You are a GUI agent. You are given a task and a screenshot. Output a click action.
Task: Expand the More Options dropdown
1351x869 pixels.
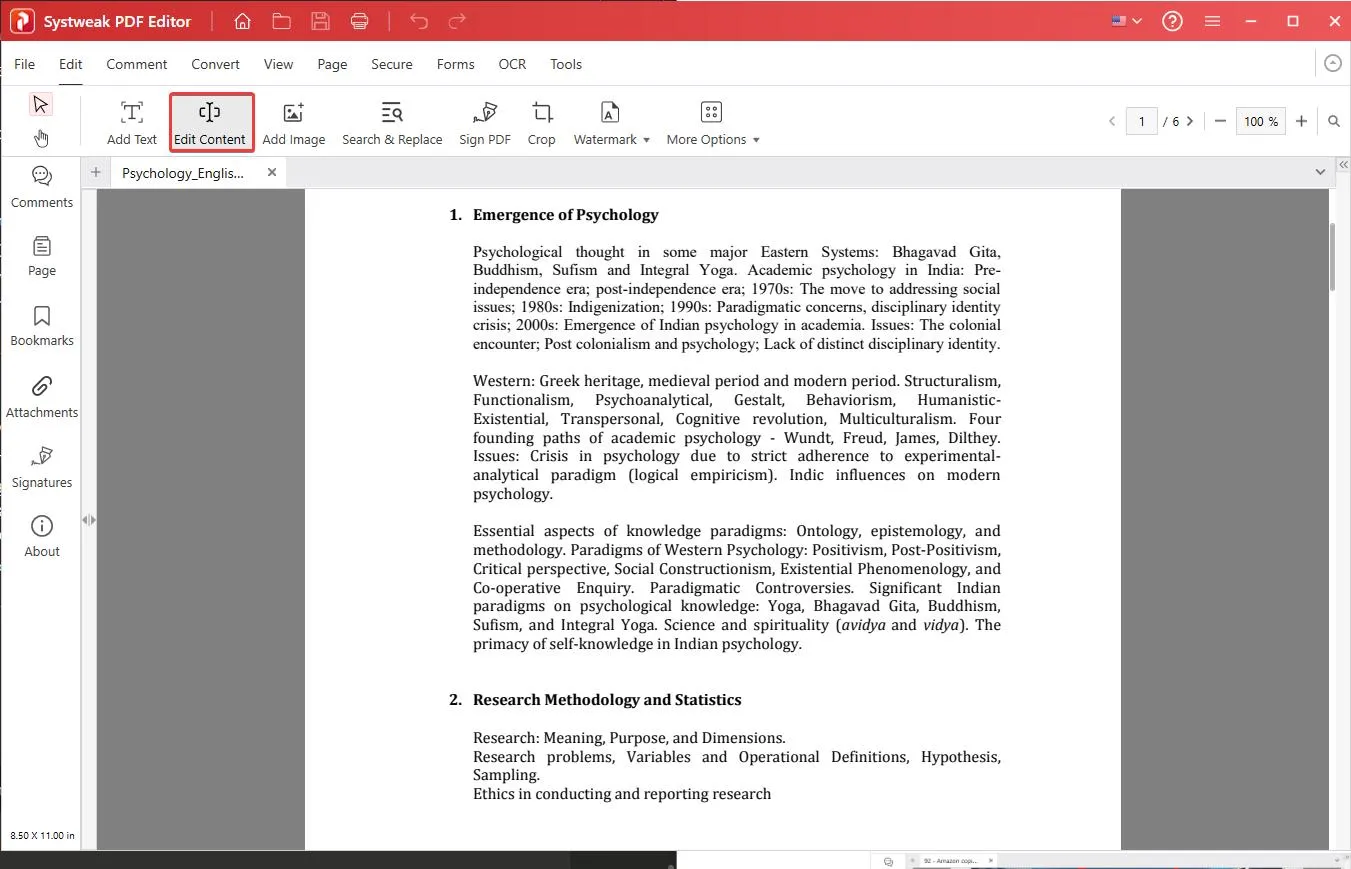(x=712, y=123)
